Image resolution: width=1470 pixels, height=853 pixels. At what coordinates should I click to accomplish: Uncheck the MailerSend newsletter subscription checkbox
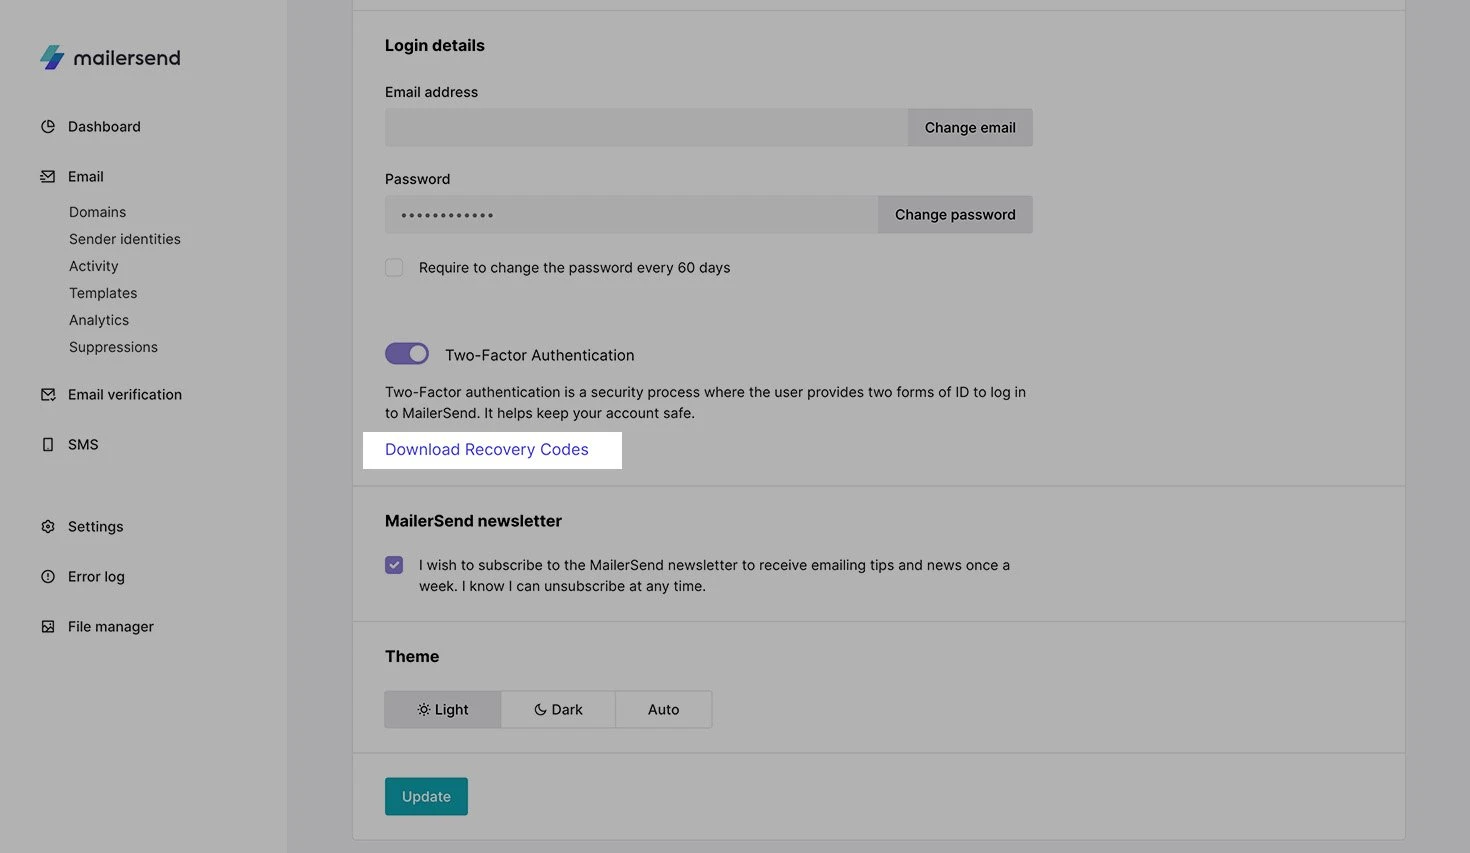[394, 565]
